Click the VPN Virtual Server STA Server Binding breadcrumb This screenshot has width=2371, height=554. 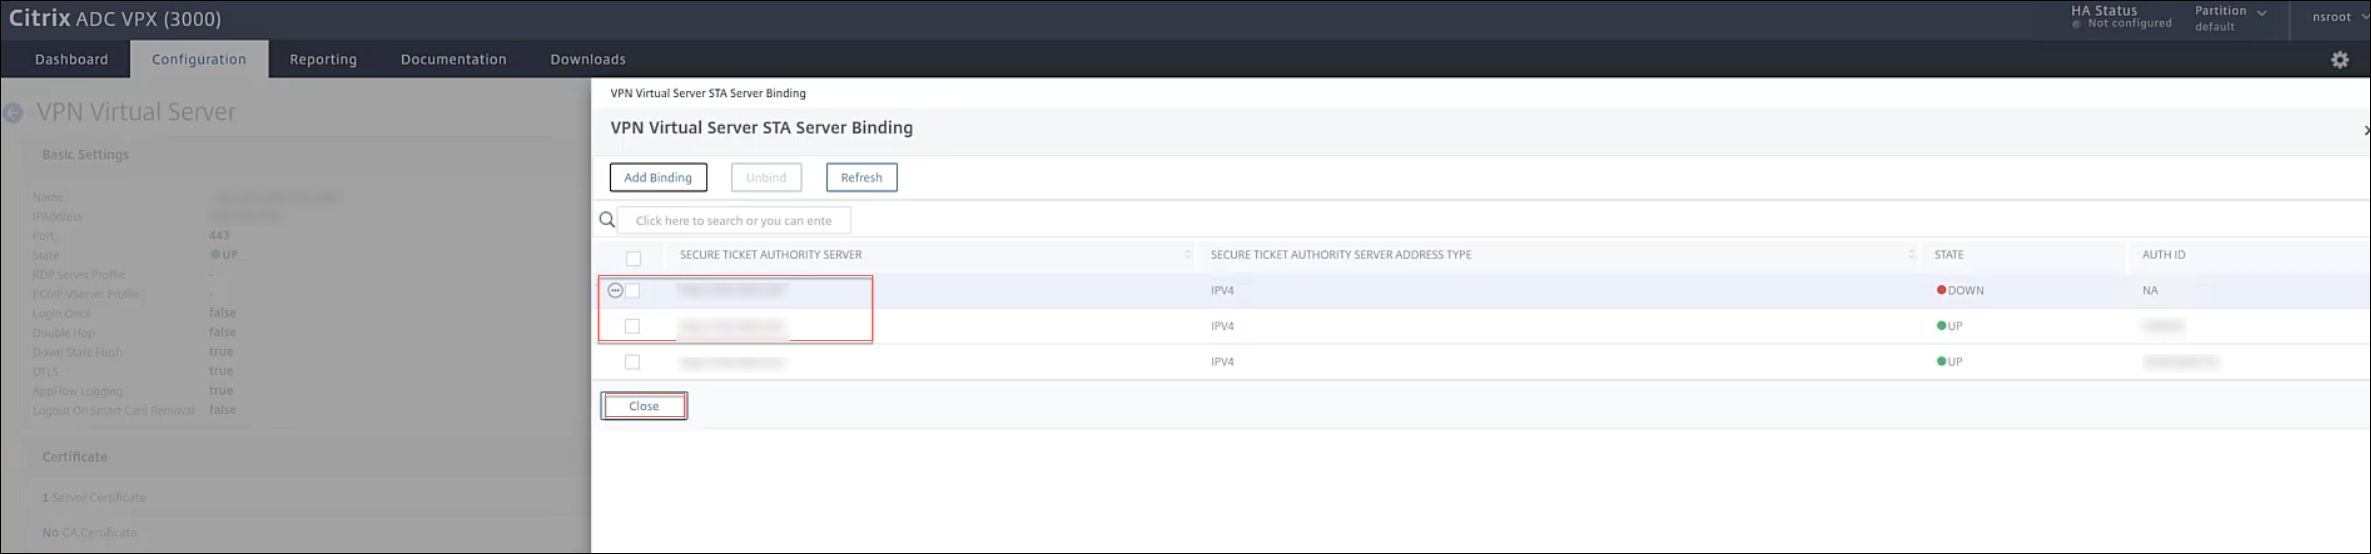click(708, 93)
